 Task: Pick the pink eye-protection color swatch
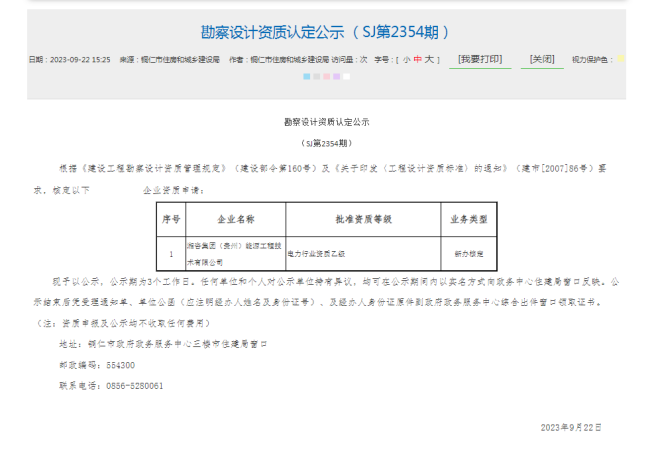point(327,76)
